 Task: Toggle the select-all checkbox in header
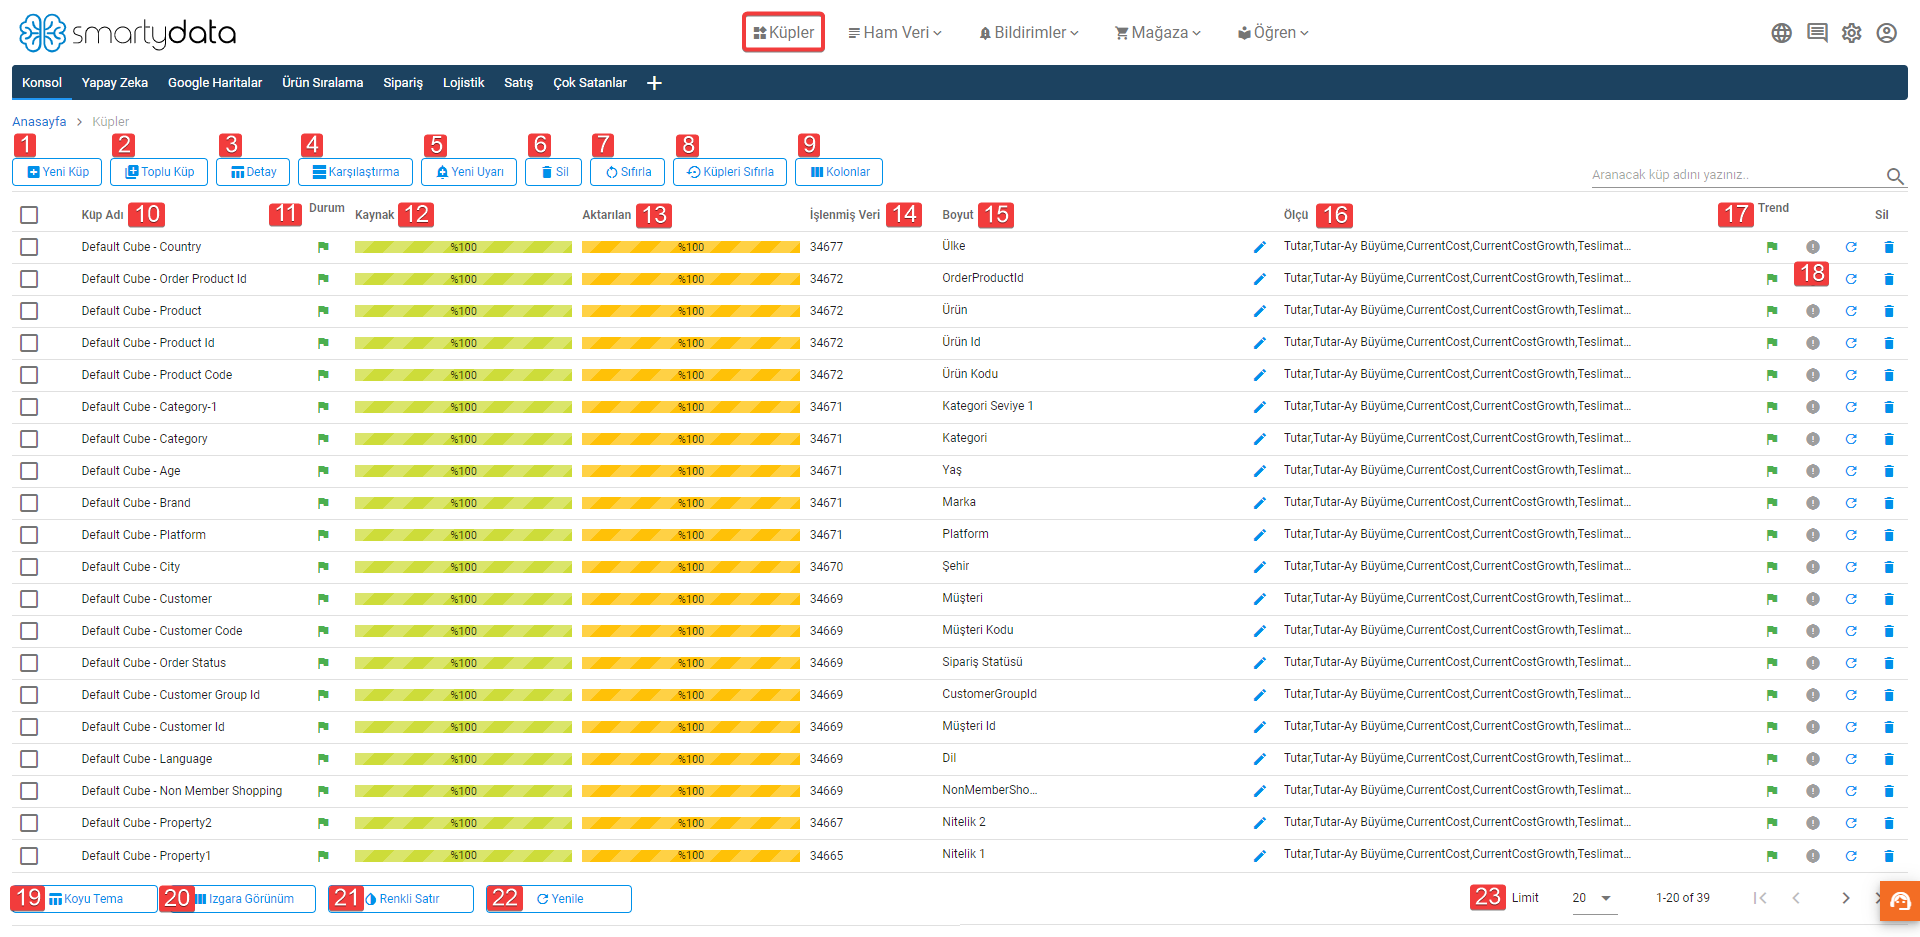click(29, 215)
